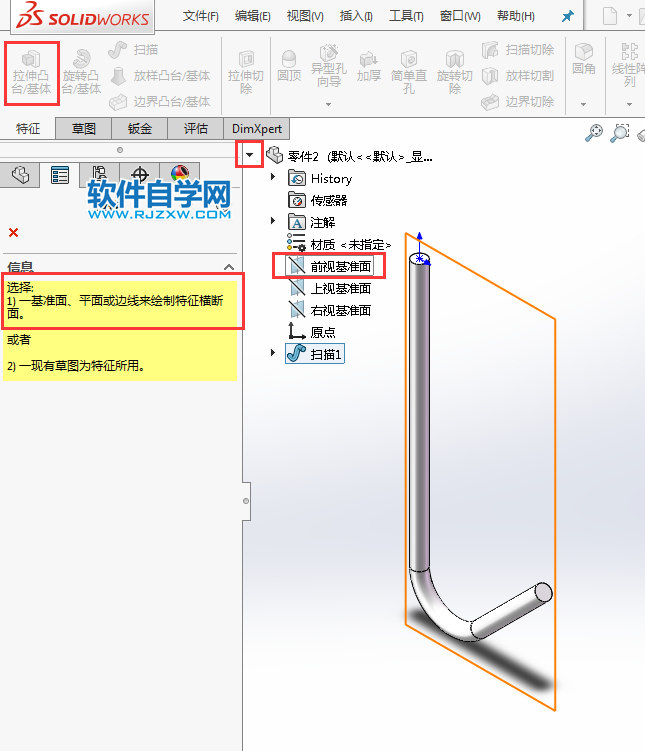Click the swept pipe body in viewport
645x751 pixels.
pyautogui.click(x=419, y=412)
